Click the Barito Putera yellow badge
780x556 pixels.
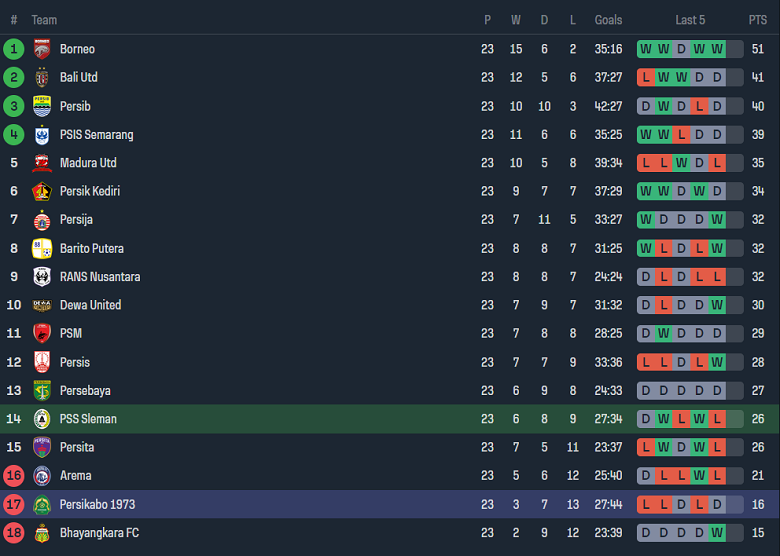click(42, 248)
